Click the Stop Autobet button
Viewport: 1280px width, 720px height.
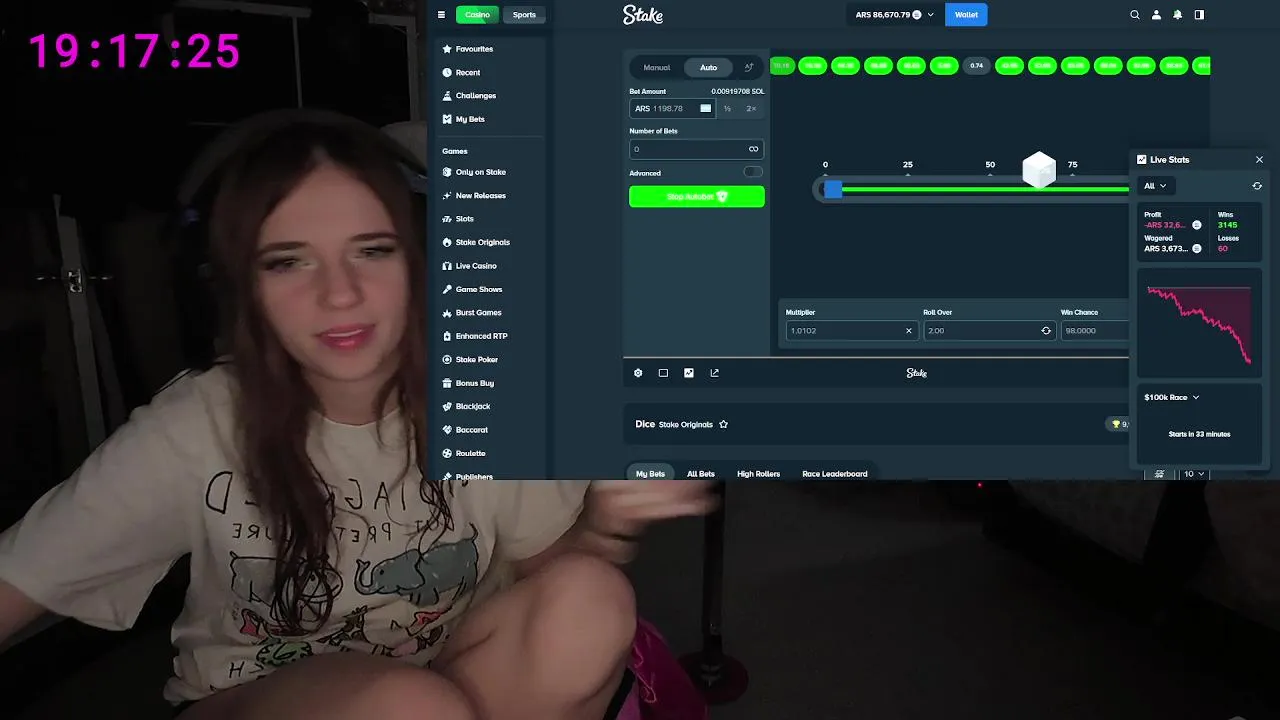tap(697, 197)
